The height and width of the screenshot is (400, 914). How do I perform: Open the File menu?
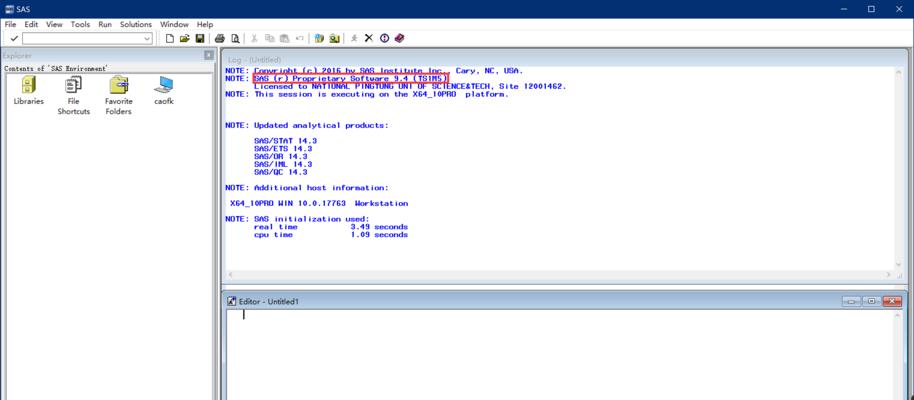[10, 24]
